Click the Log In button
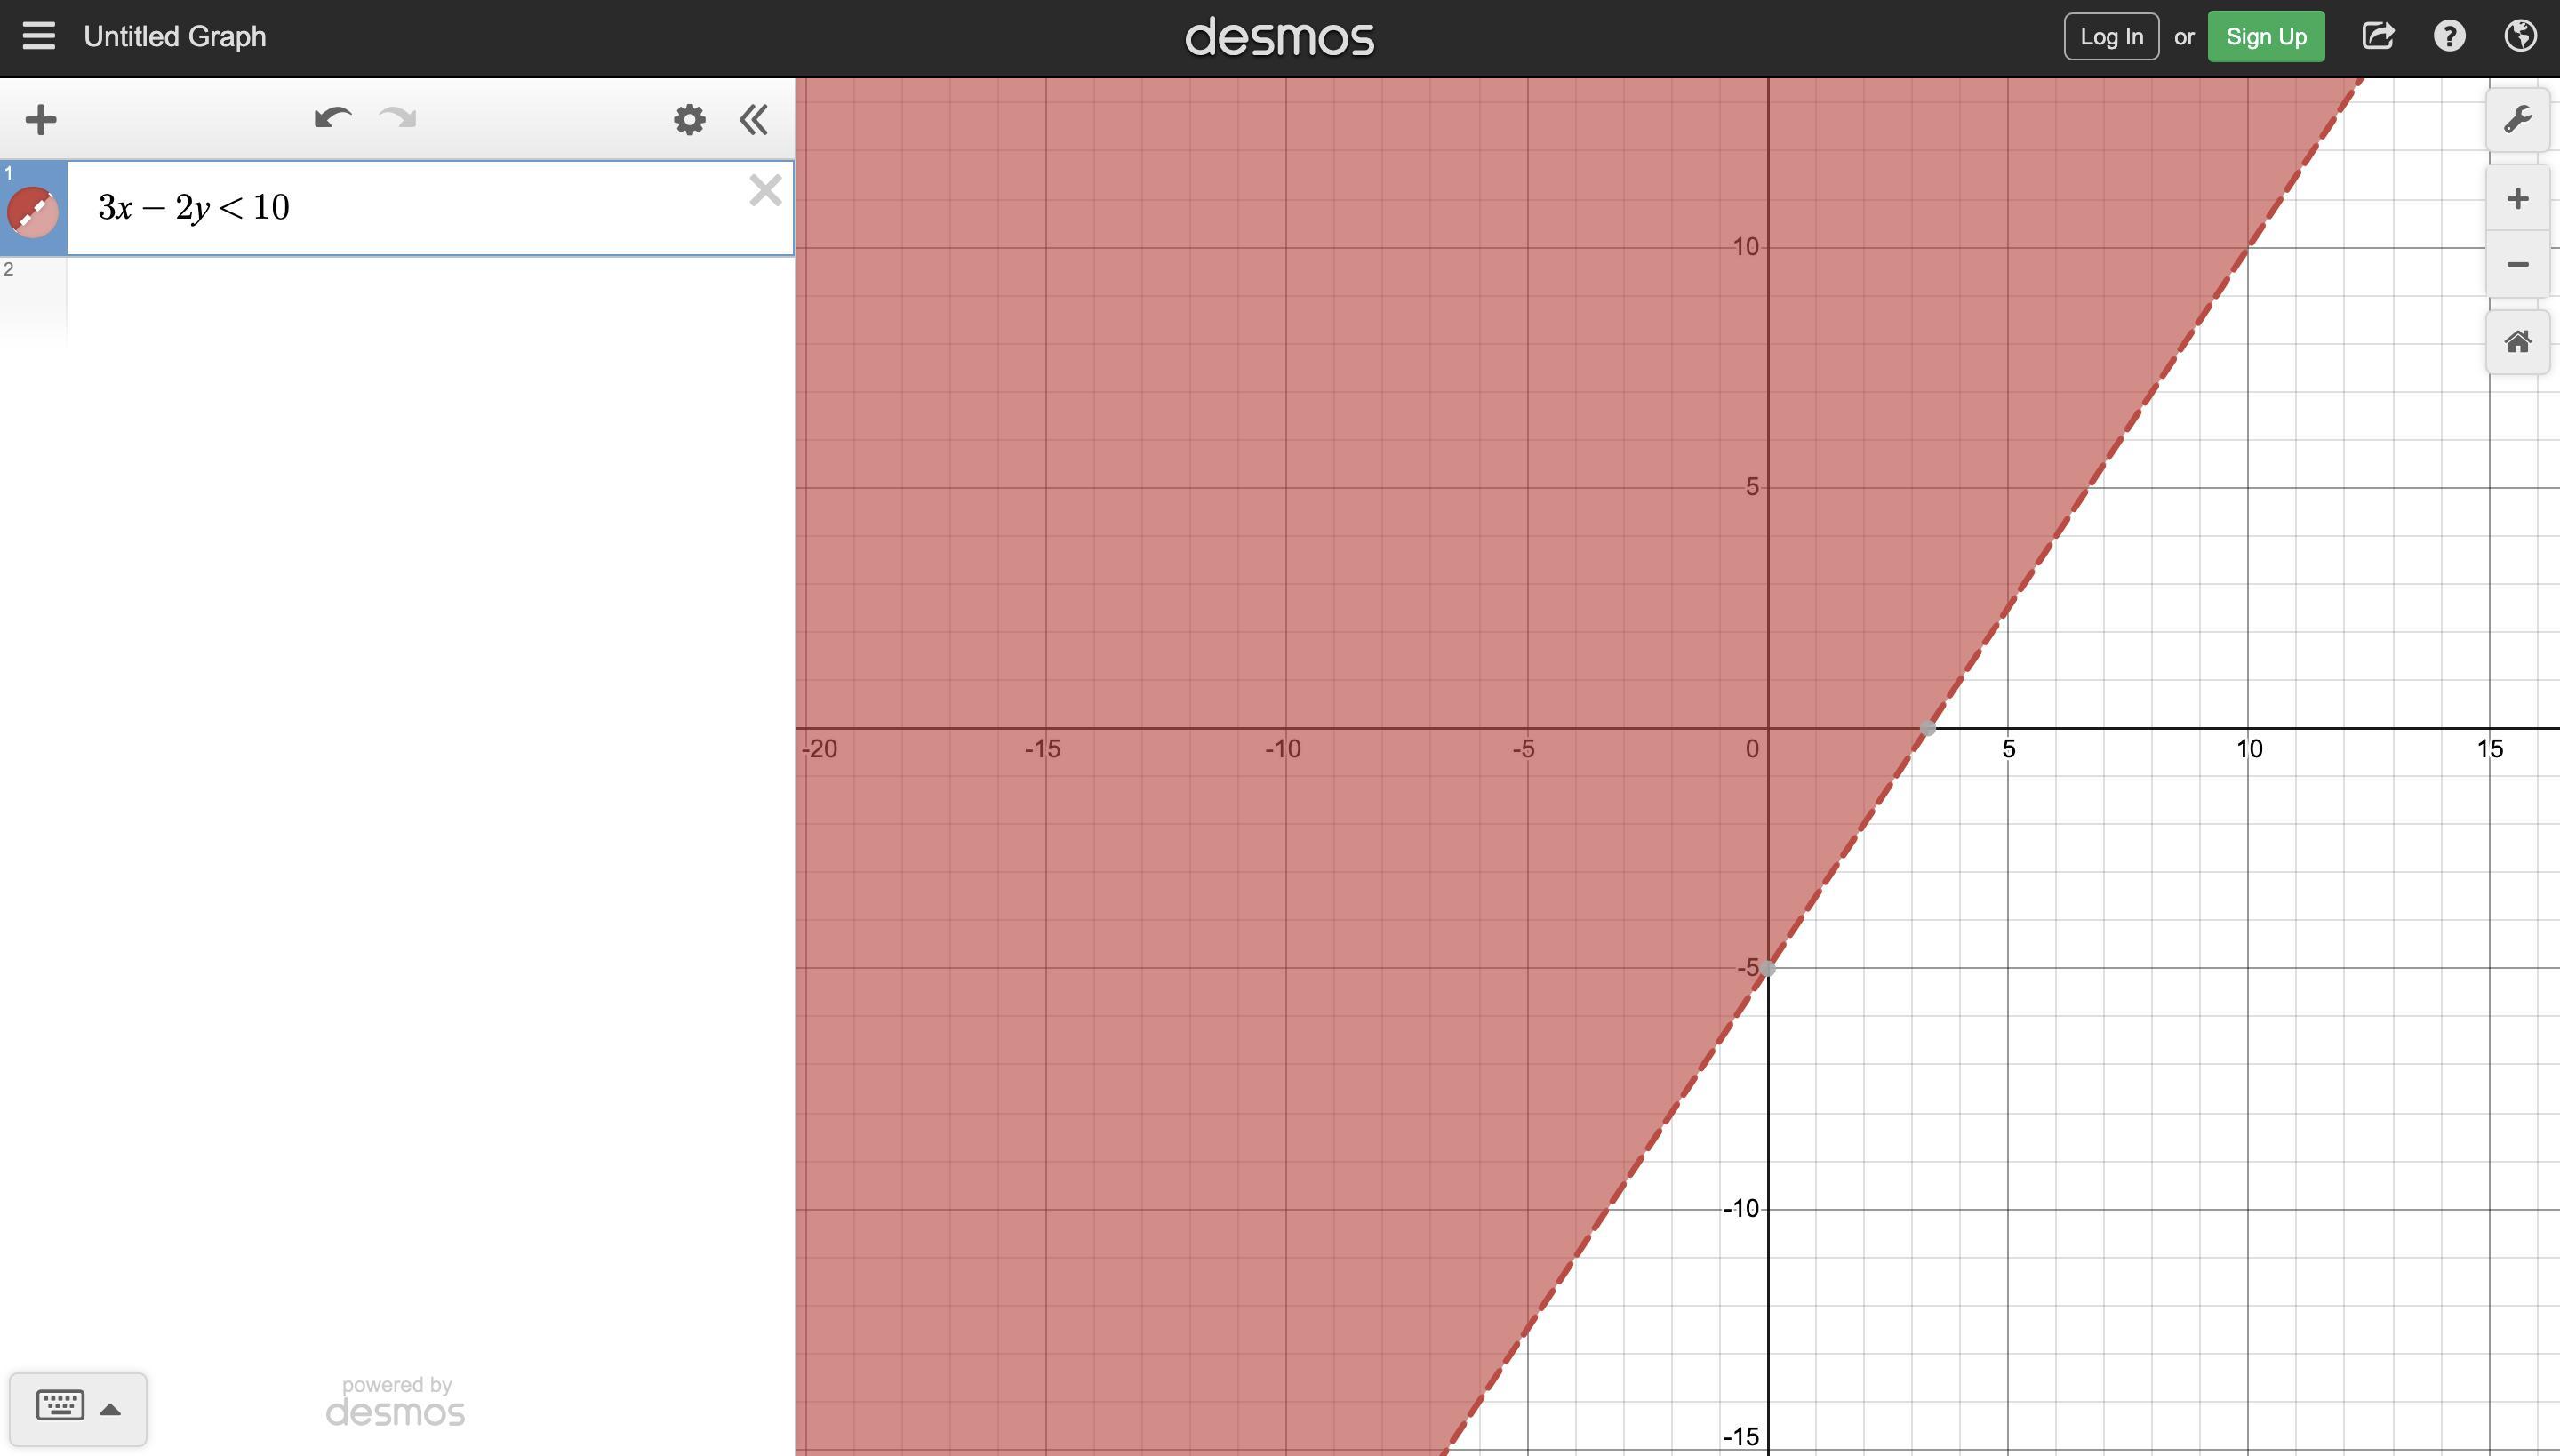Screen dimensions: 2560x1456 pos(2110,37)
